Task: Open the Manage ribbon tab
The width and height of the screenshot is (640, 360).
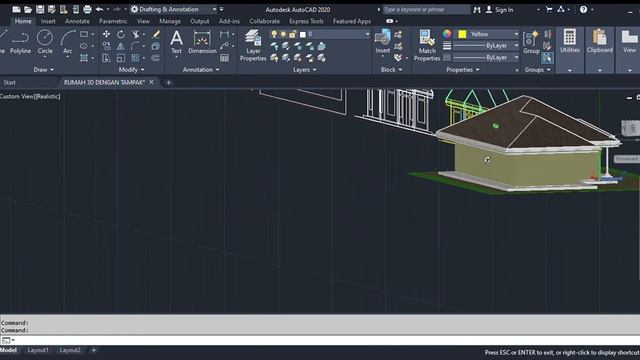Action: (170, 21)
